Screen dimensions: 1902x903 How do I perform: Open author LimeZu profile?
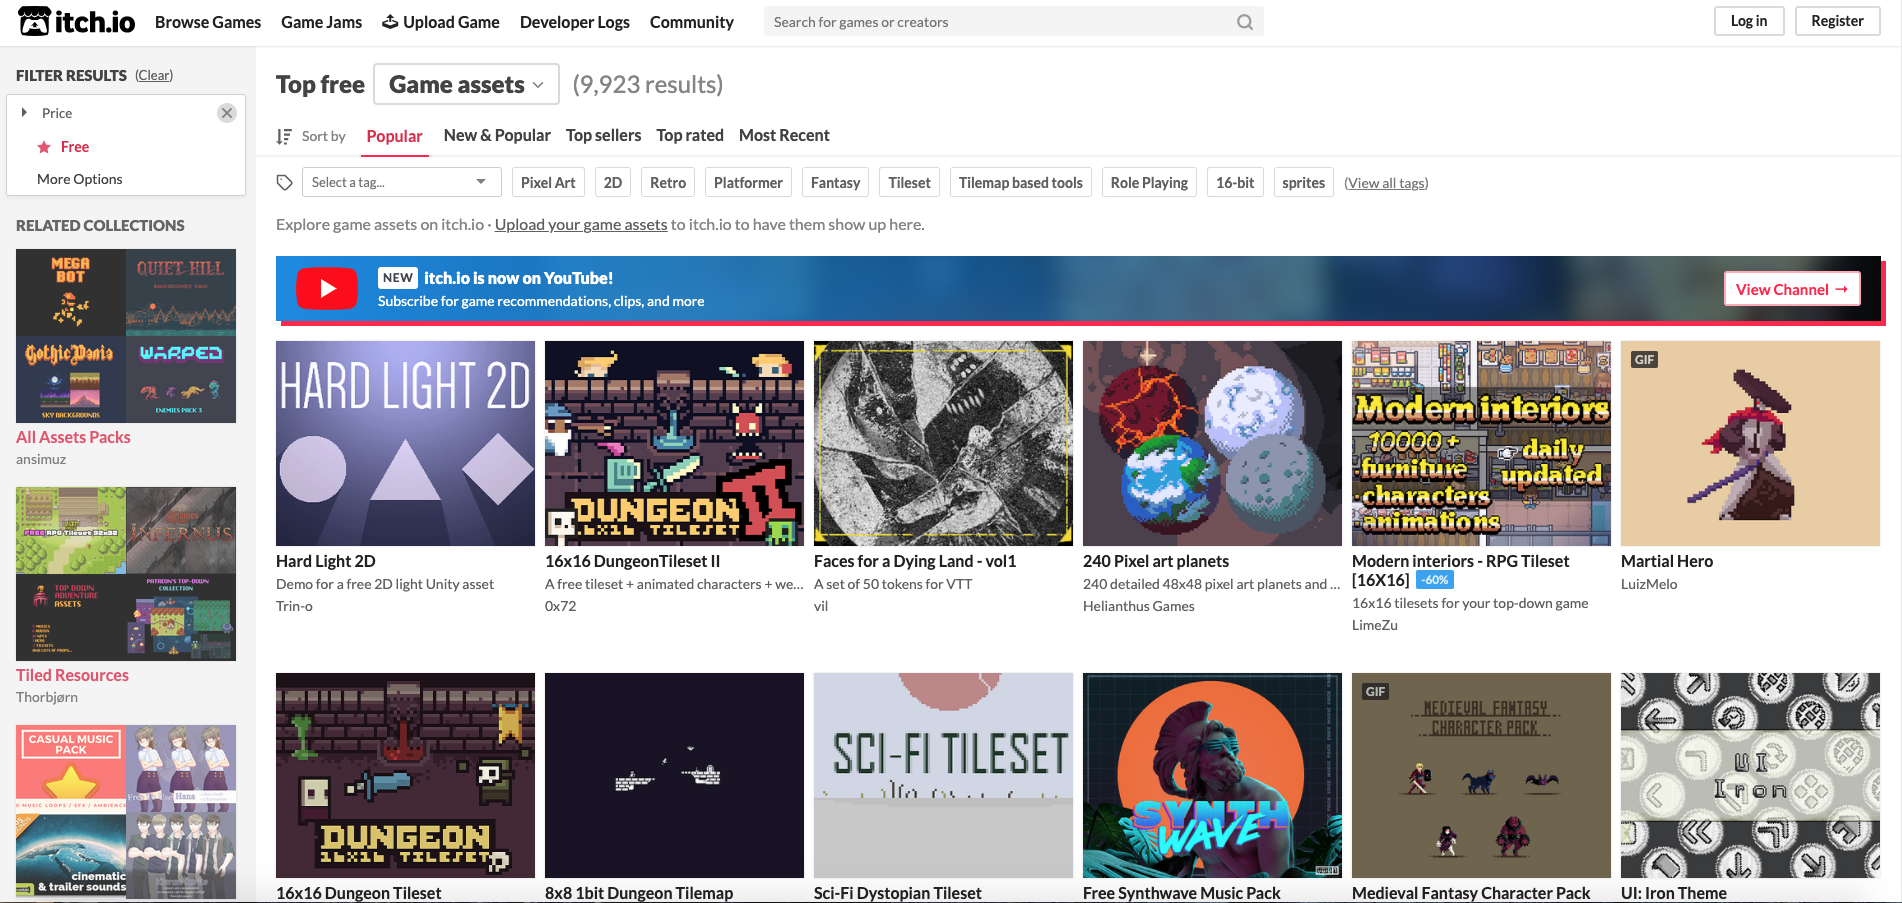click(x=1375, y=625)
